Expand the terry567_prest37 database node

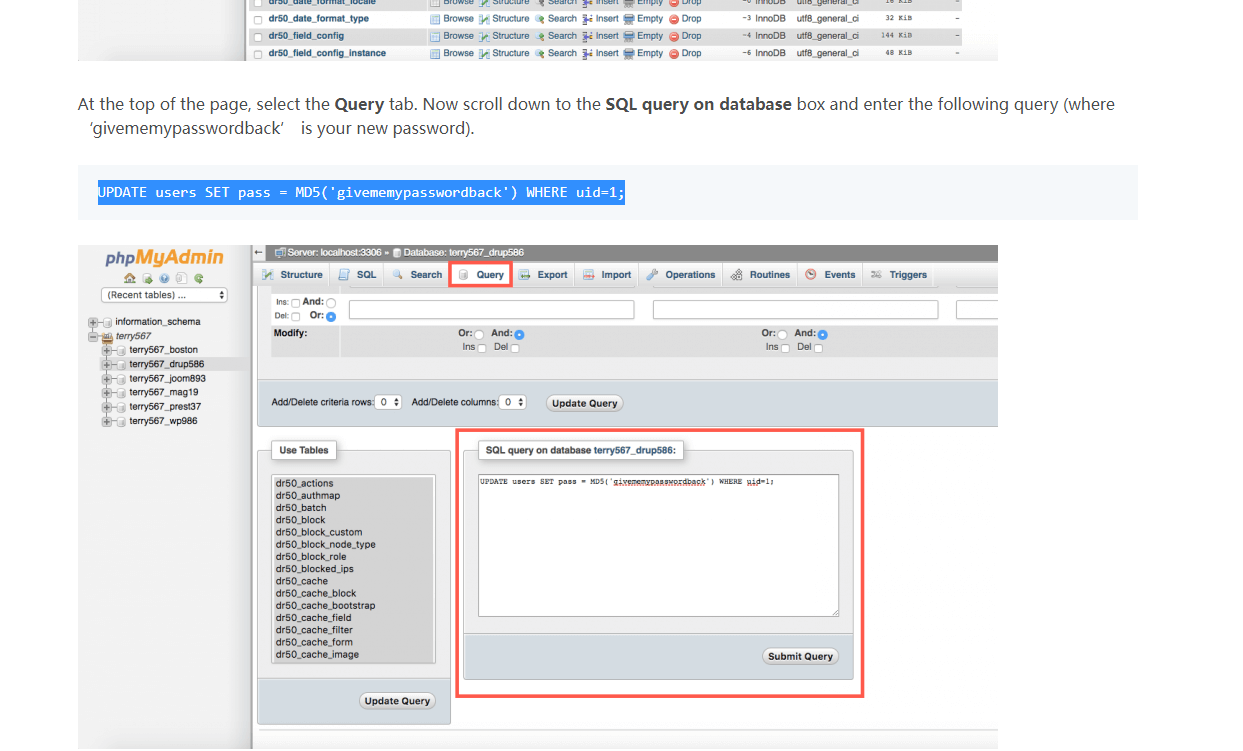[106, 407]
